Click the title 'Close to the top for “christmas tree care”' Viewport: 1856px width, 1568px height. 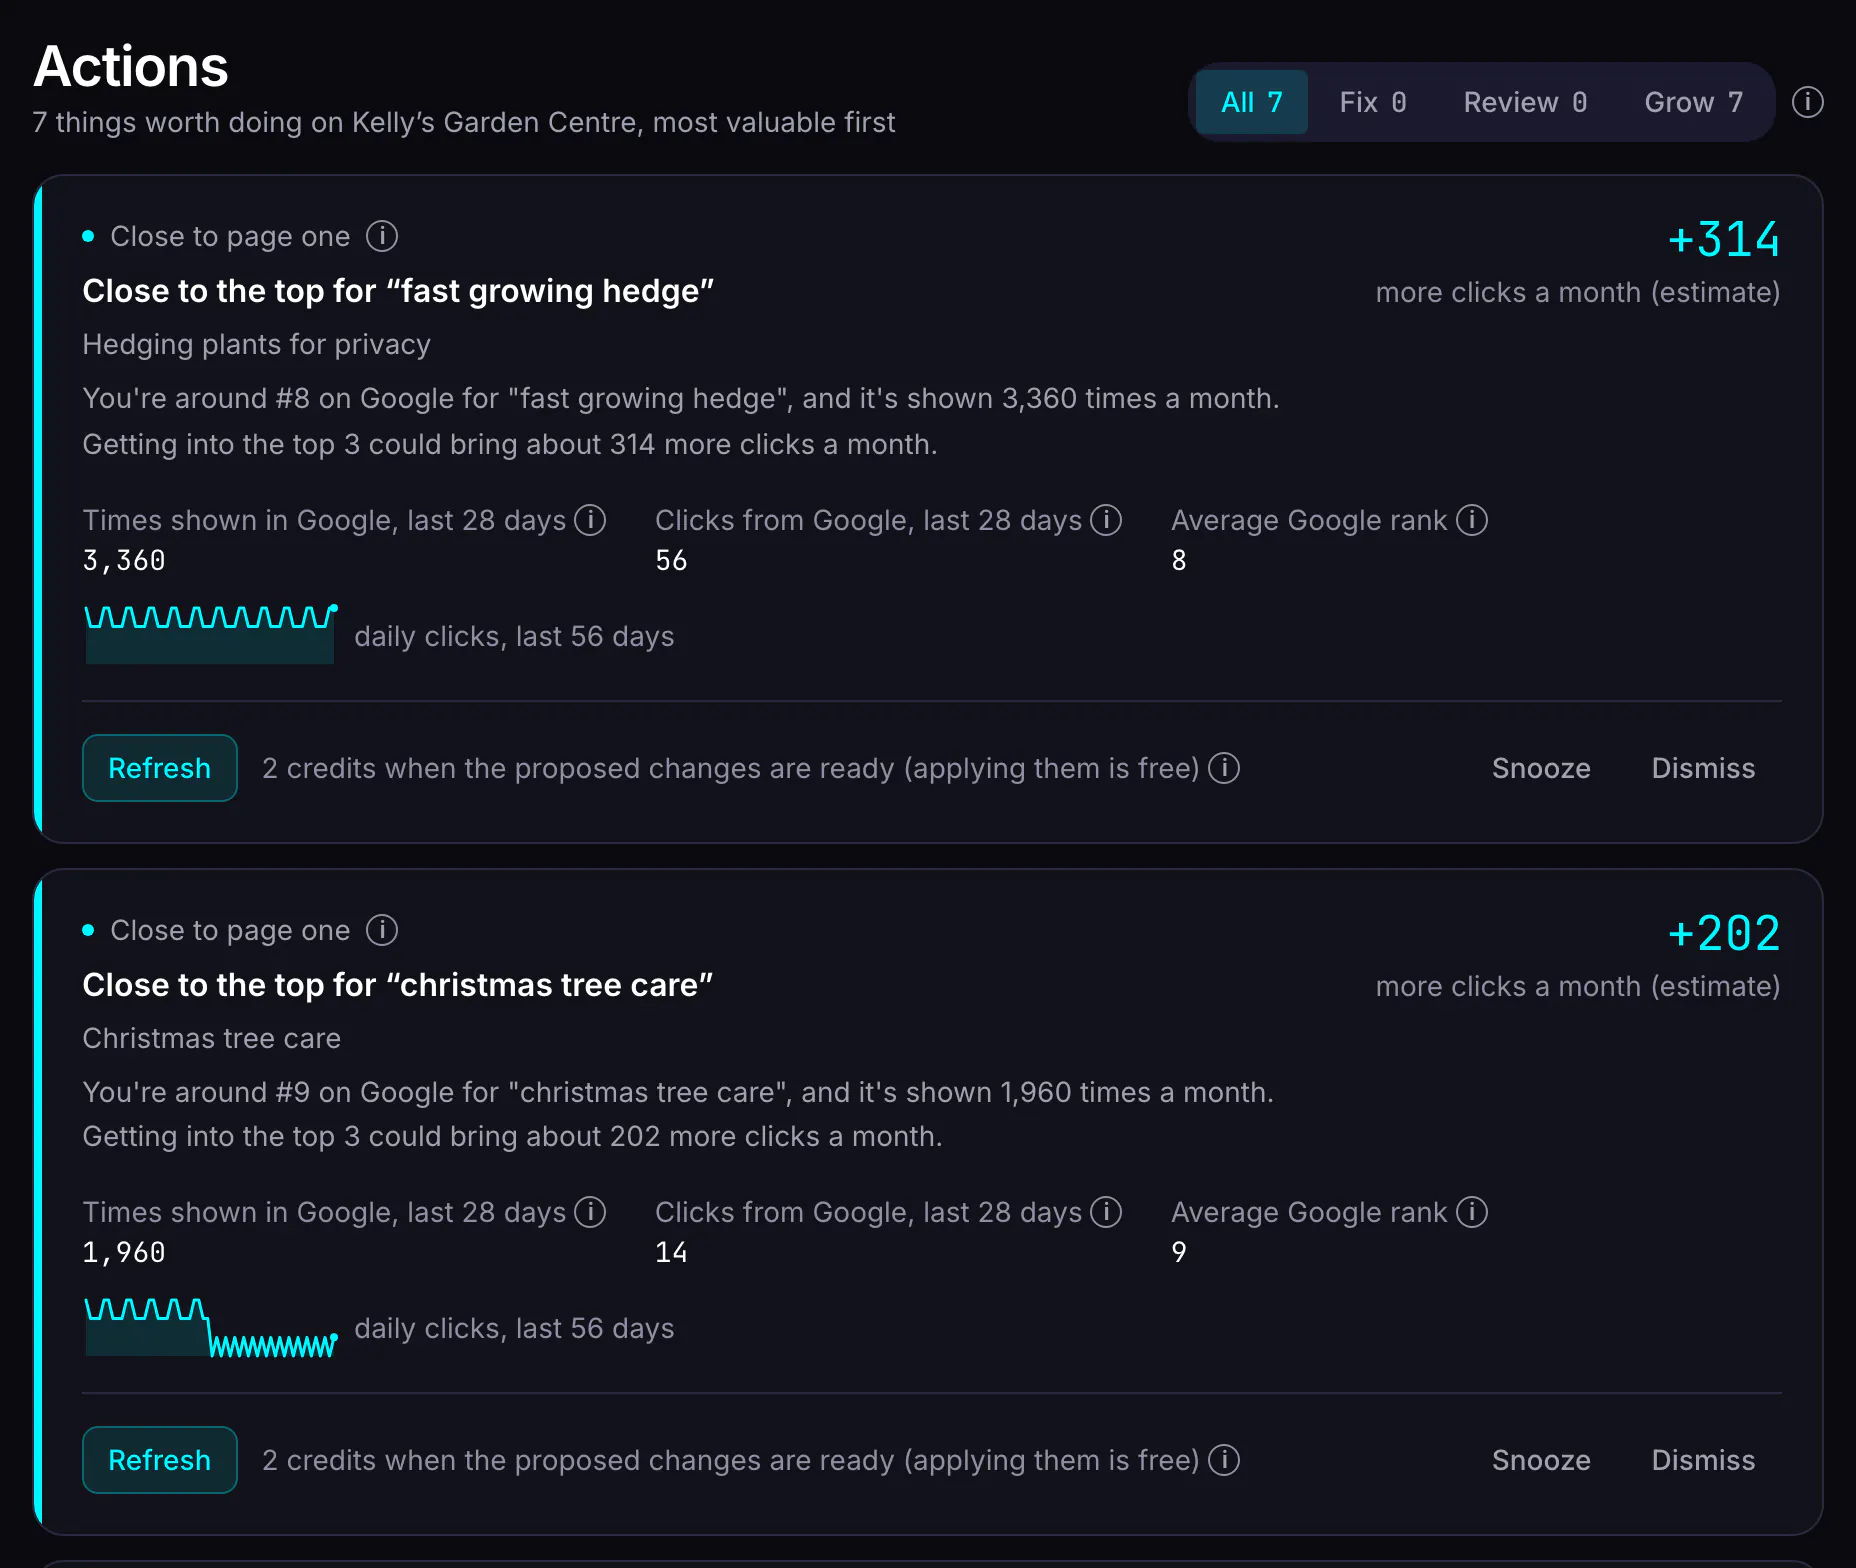pyautogui.click(x=398, y=985)
